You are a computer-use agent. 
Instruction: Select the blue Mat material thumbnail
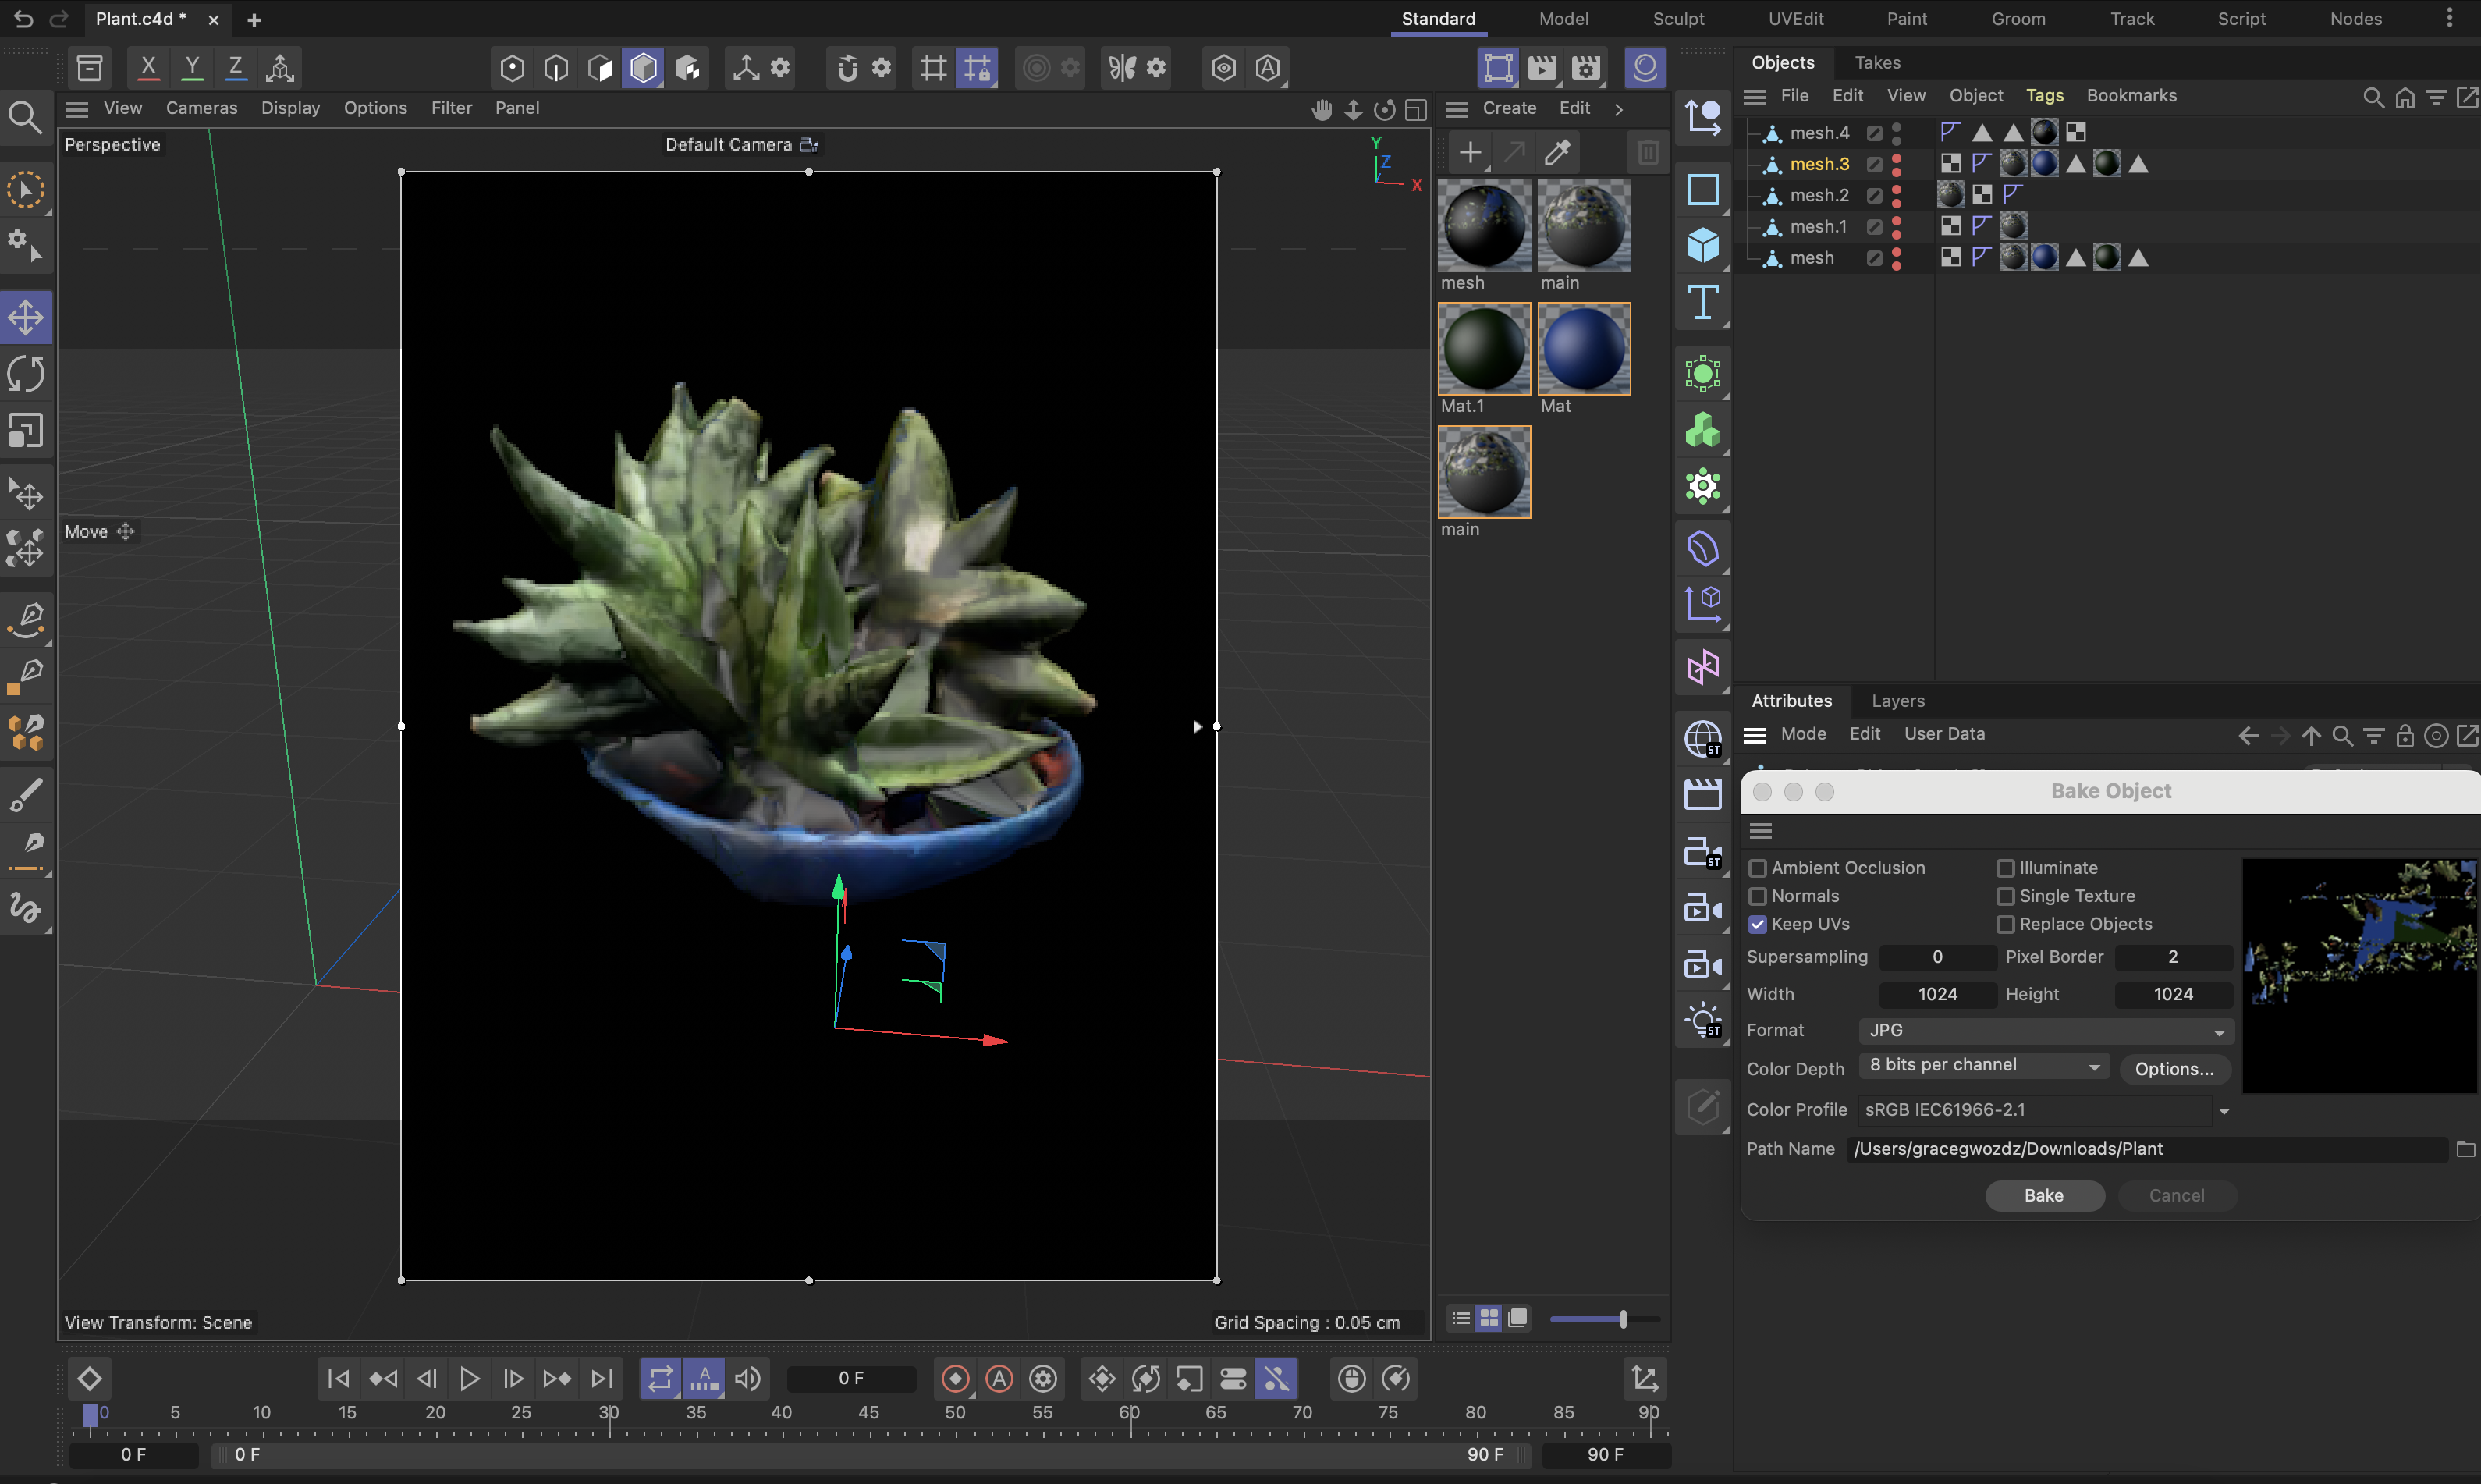pyautogui.click(x=1584, y=348)
